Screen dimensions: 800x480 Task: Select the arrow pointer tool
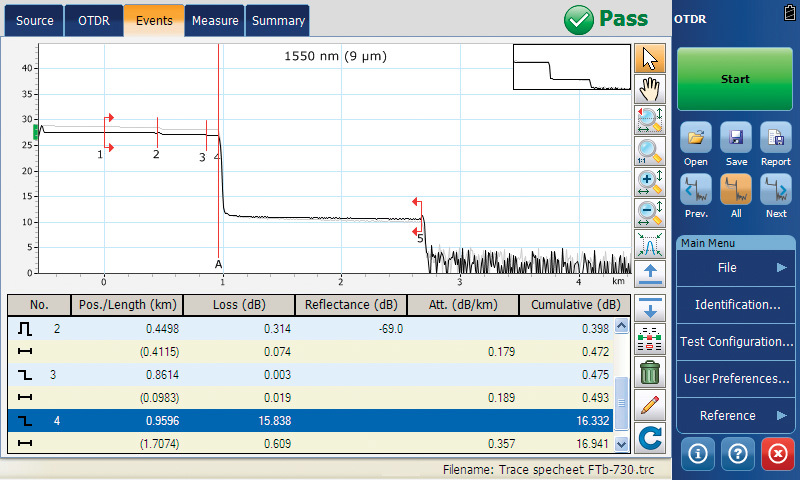[x=650, y=58]
